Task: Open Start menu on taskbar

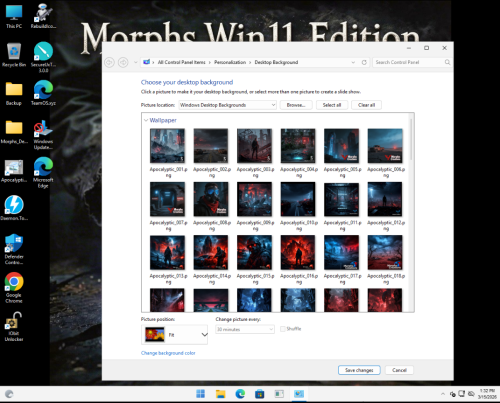Action: [x=201, y=394]
